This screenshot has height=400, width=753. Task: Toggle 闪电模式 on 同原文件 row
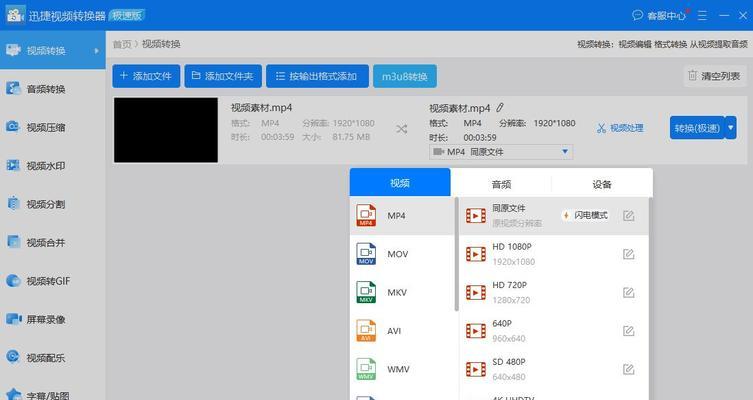585,215
